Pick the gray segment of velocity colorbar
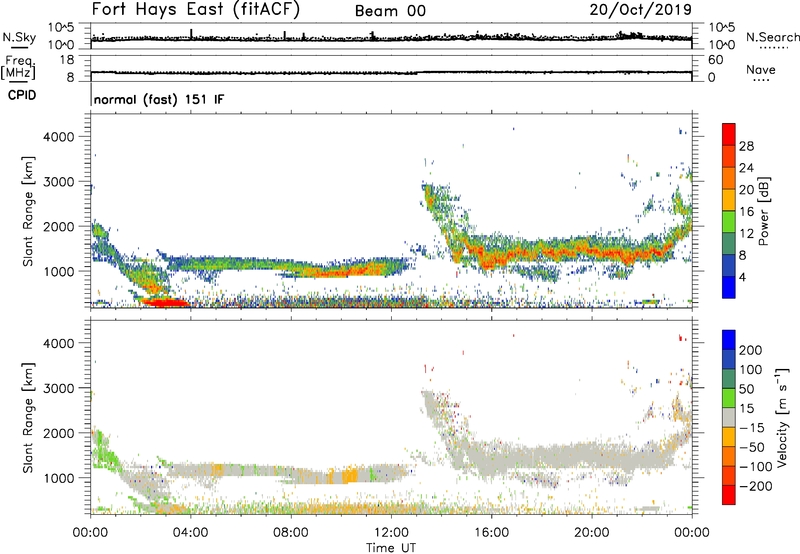800x554 pixels. click(x=729, y=417)
